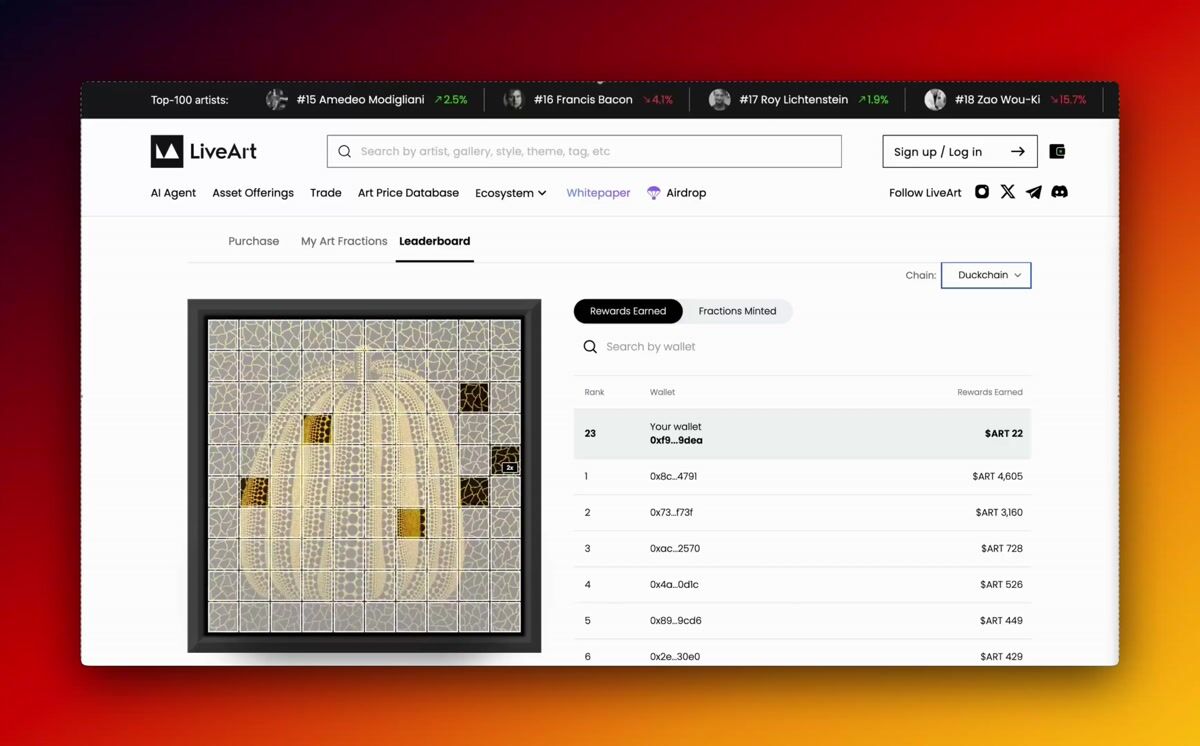This screenshot has height=746, width=1200.
Task: Click Zao Wou-Ki's portrait in the ticker
Action: pyautogui.click(x=935, y=100)
